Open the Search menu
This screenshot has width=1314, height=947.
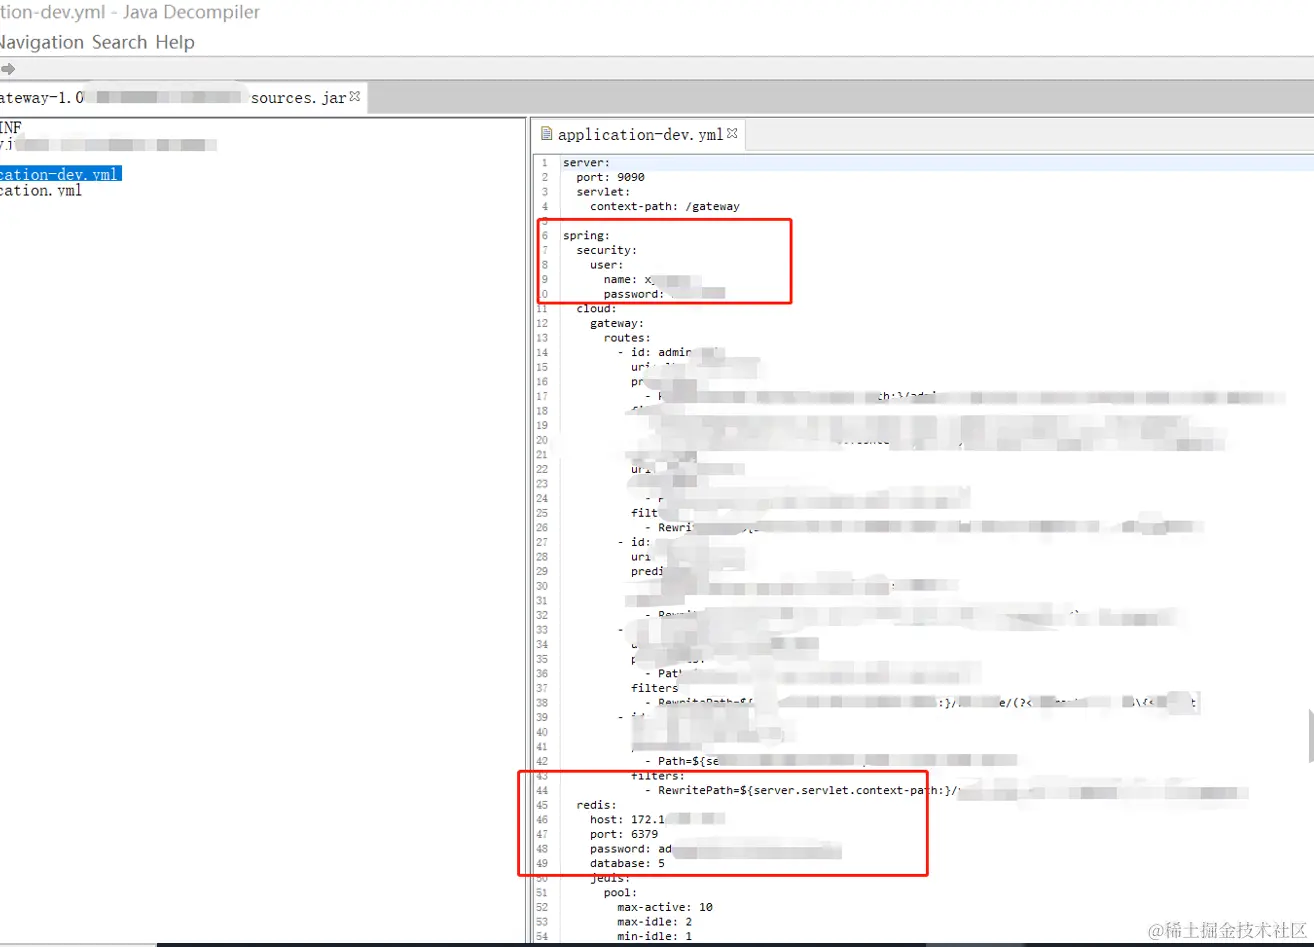(120, 42)
